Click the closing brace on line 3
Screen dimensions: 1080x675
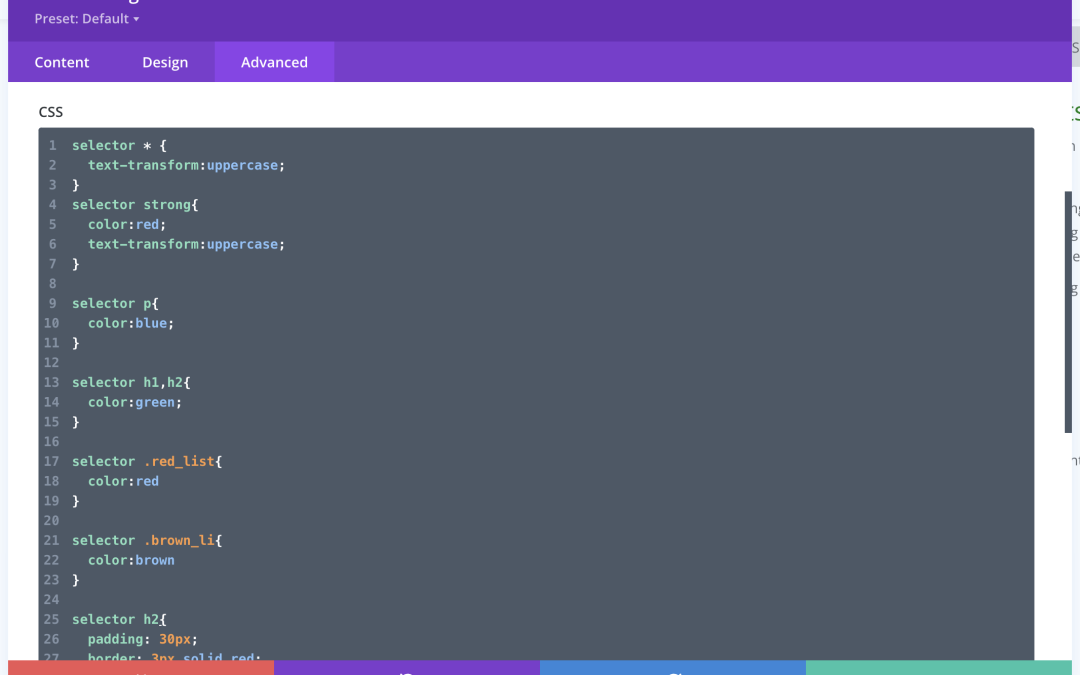pos(76,185)
